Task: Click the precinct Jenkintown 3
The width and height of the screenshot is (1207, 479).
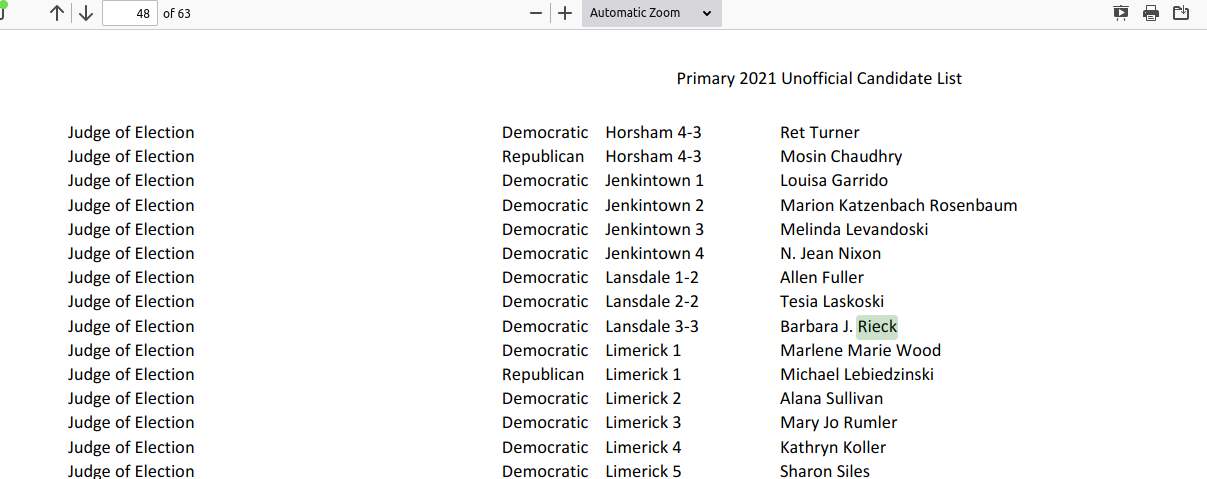Action: pyautogui.click(x=654, y=229)
